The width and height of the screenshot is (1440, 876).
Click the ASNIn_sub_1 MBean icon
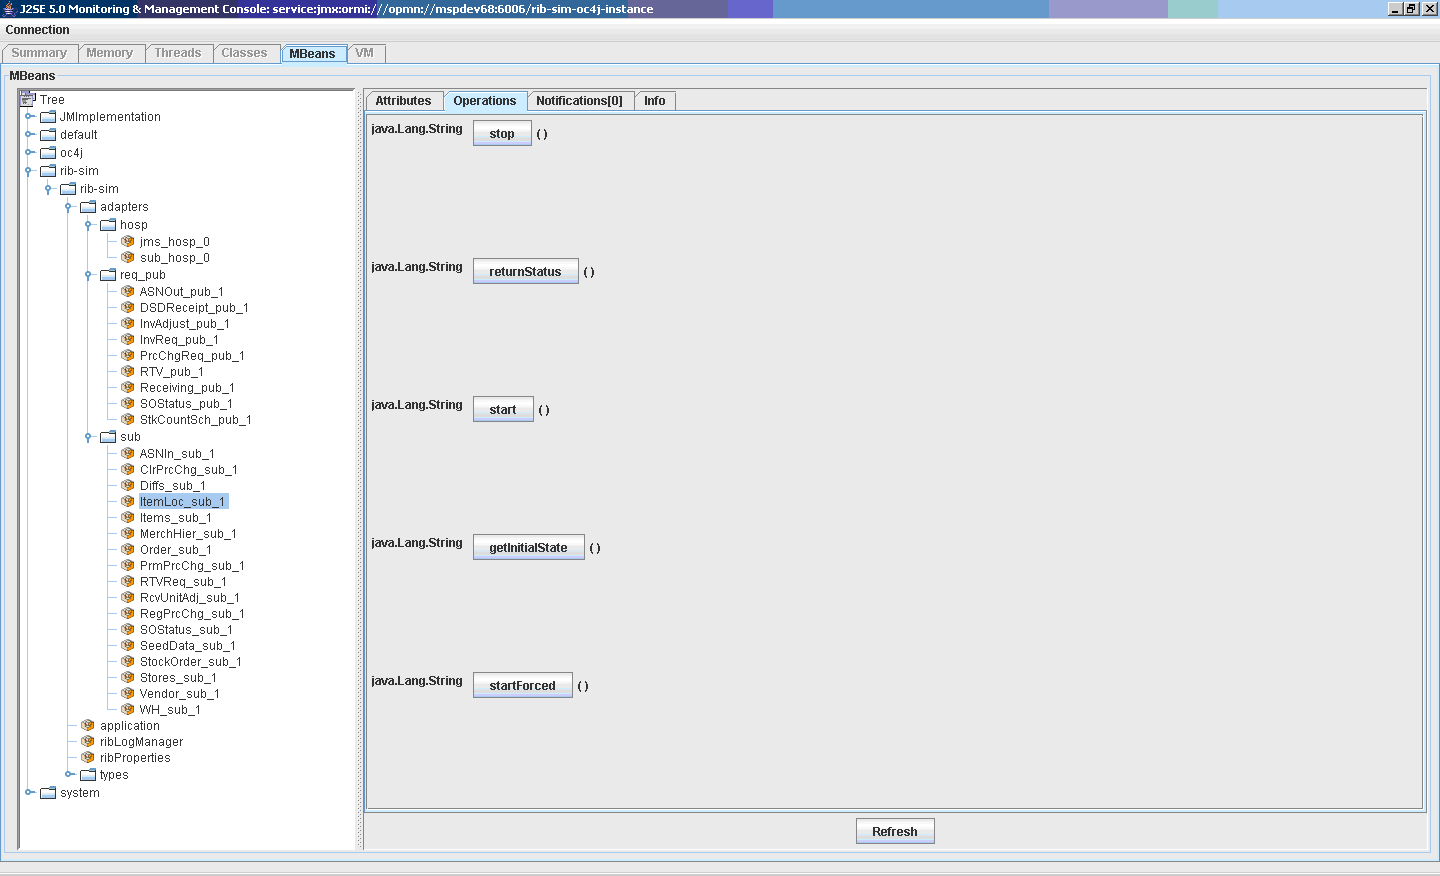(x=128, y=453)
